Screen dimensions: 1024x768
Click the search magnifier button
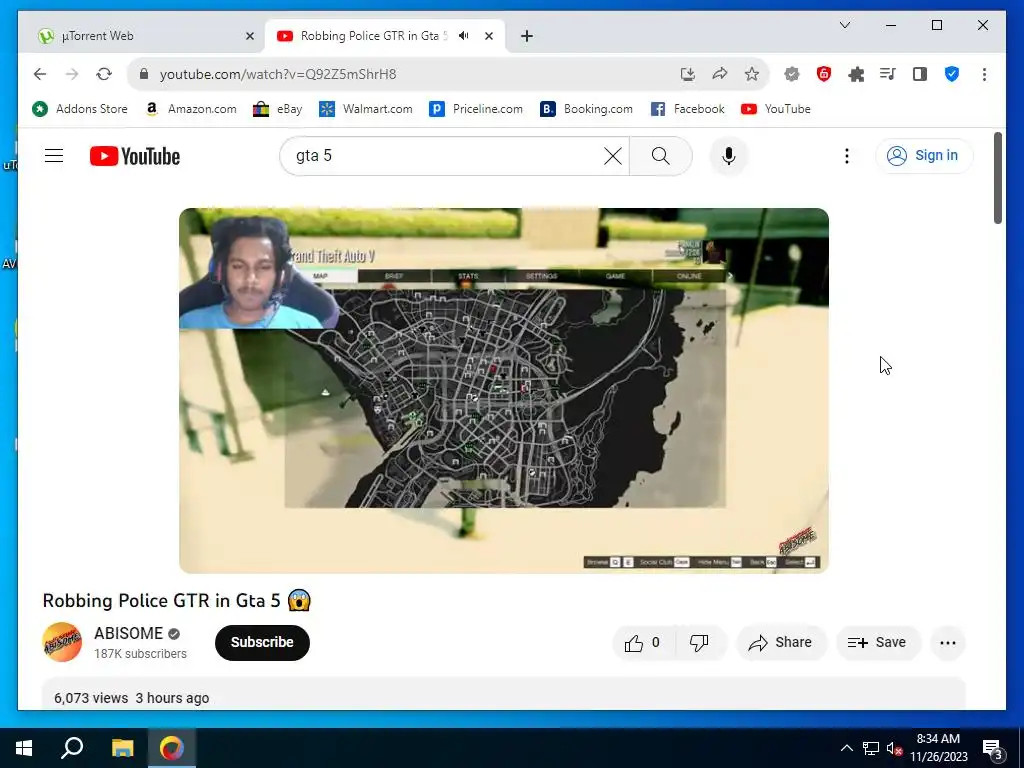(660, 156)
